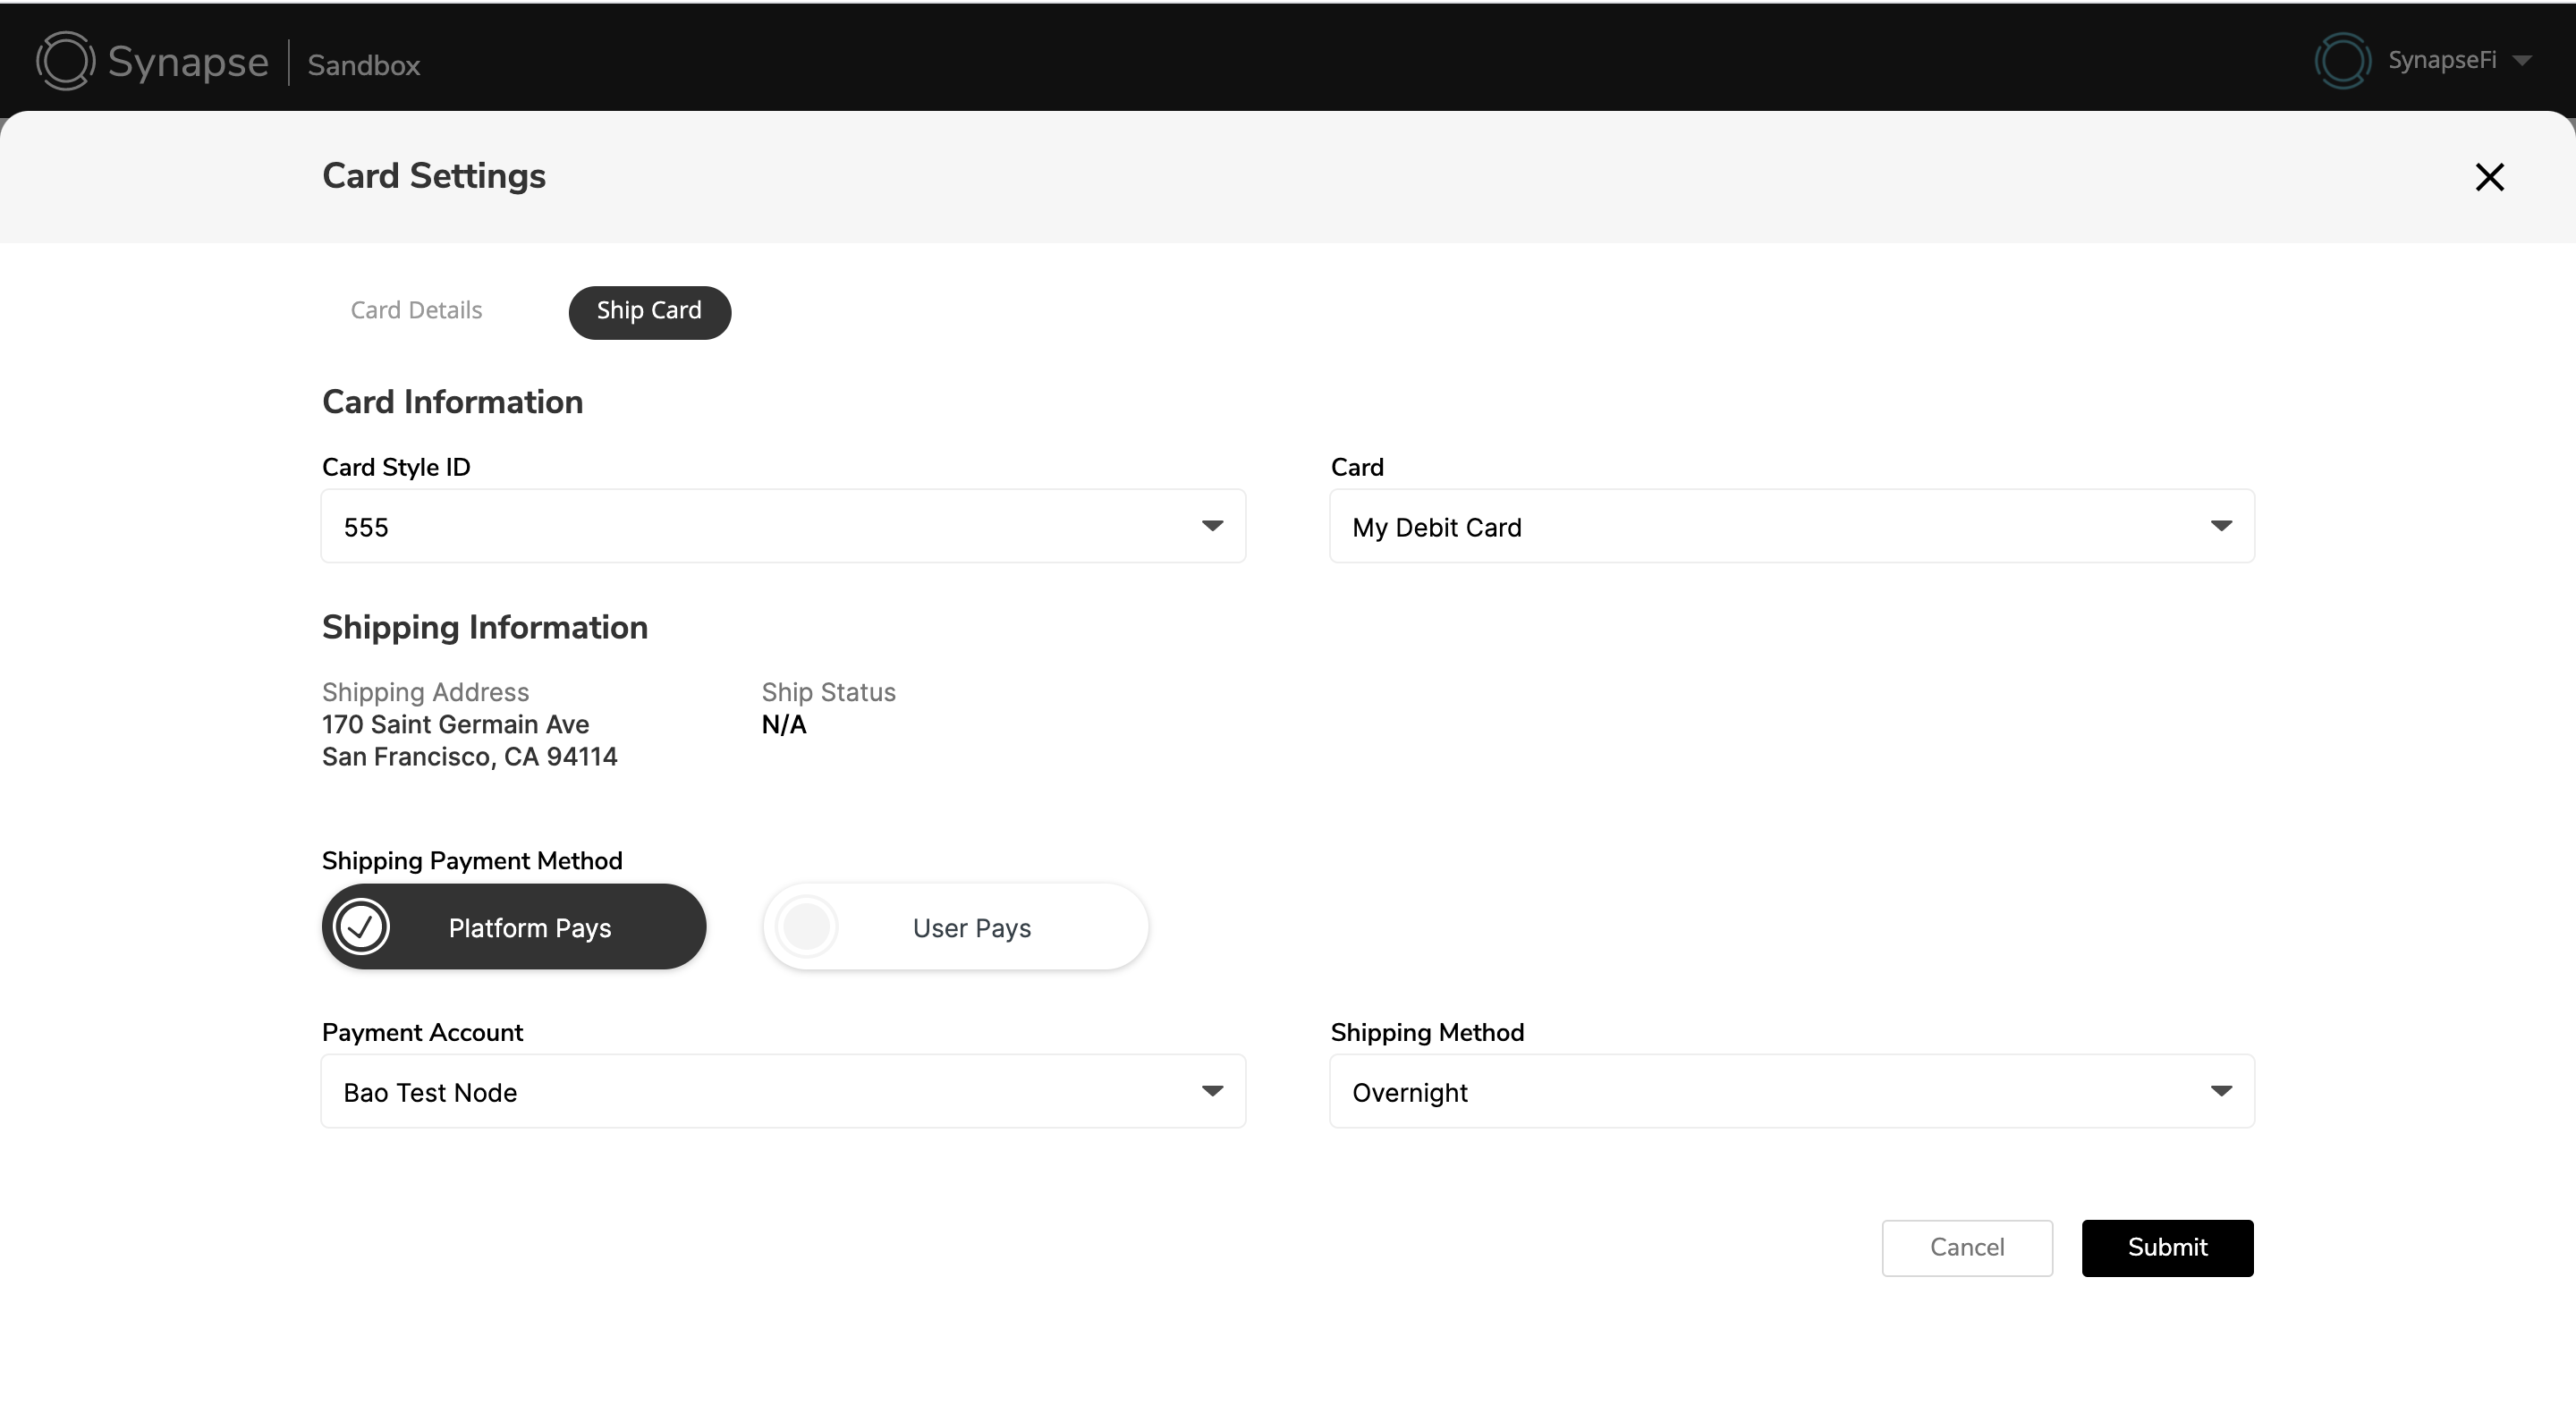
Task: Open the SynapseFi account dropdown arrow
Action: tap(2522, 61)
